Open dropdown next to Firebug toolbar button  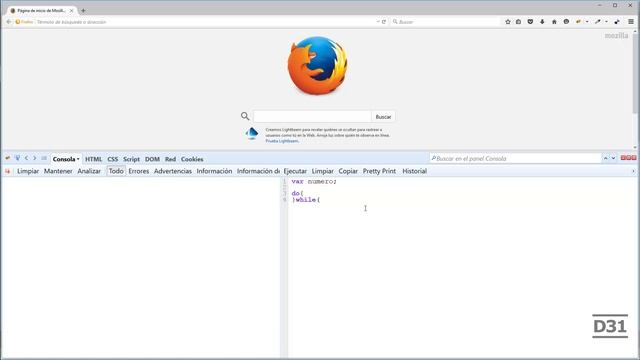587,22
